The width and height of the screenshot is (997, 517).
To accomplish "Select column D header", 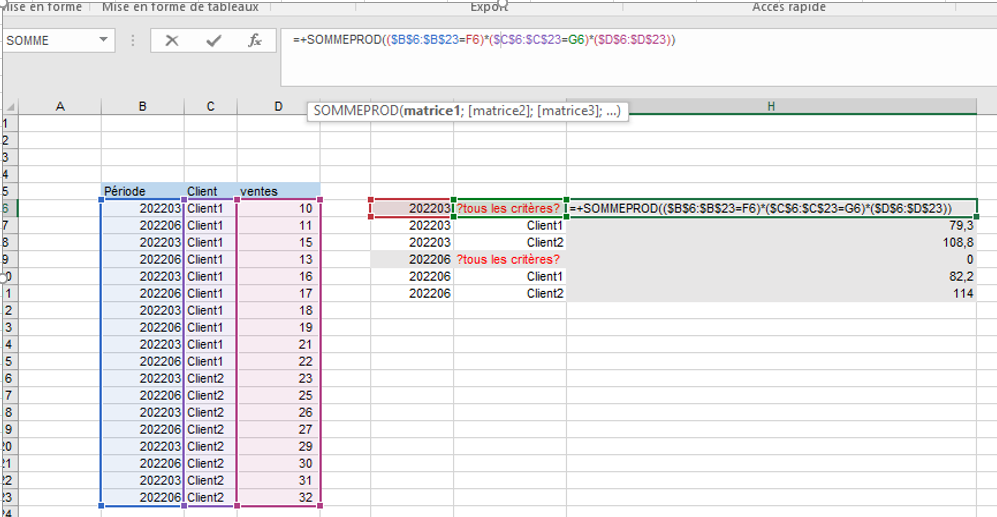I will tap(278, 107).
